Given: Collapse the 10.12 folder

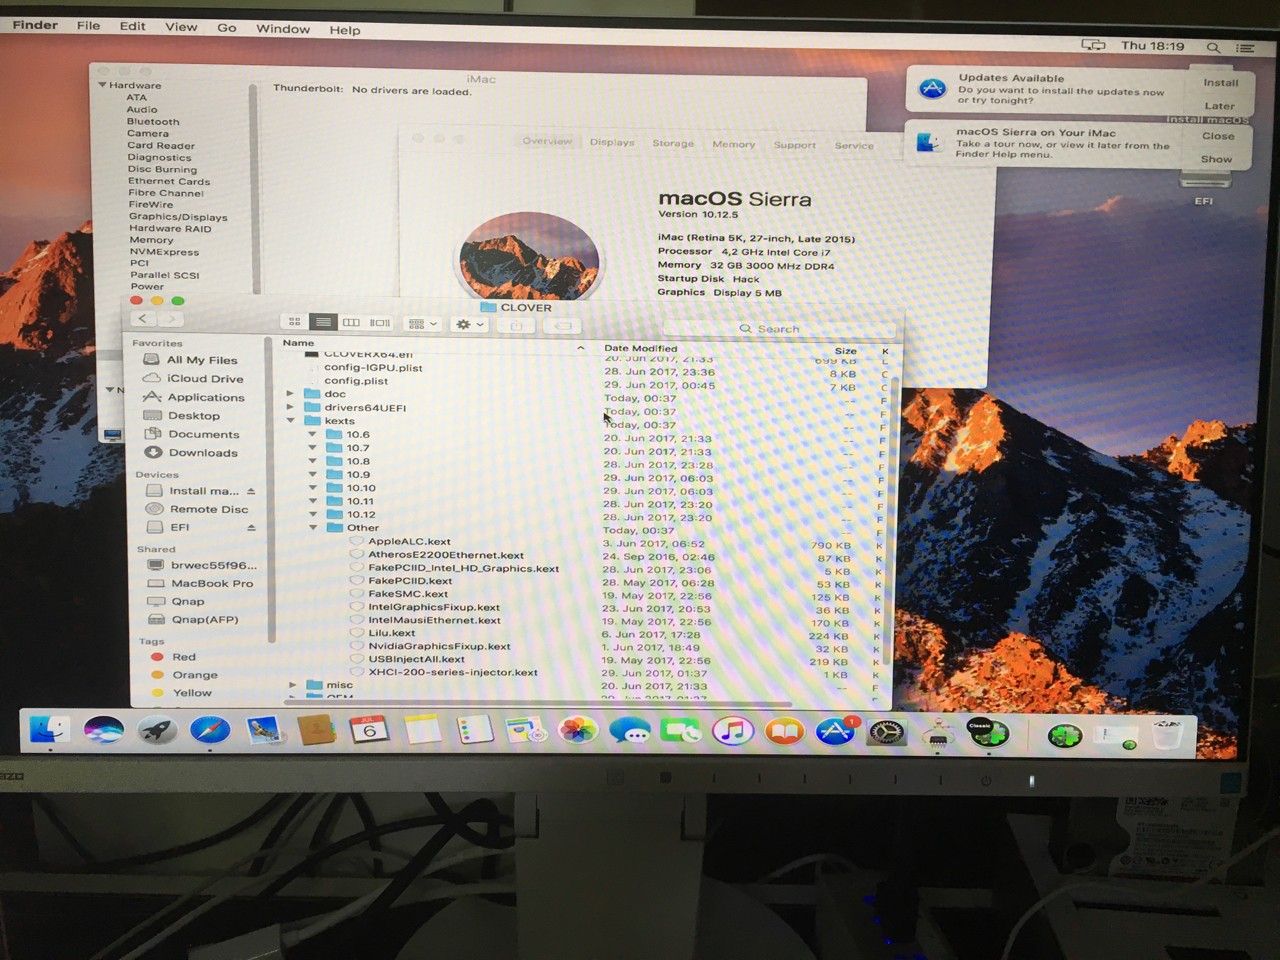Looking at the screenshot, I should pos(313,514).
